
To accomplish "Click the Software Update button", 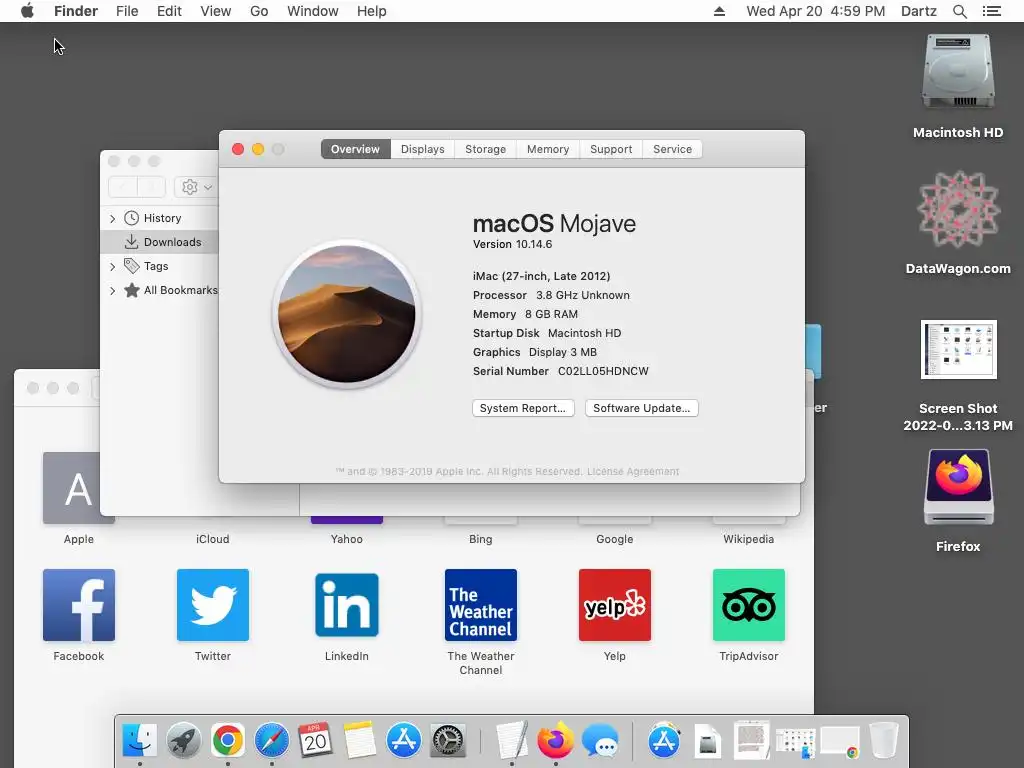I will pos(641,408).
